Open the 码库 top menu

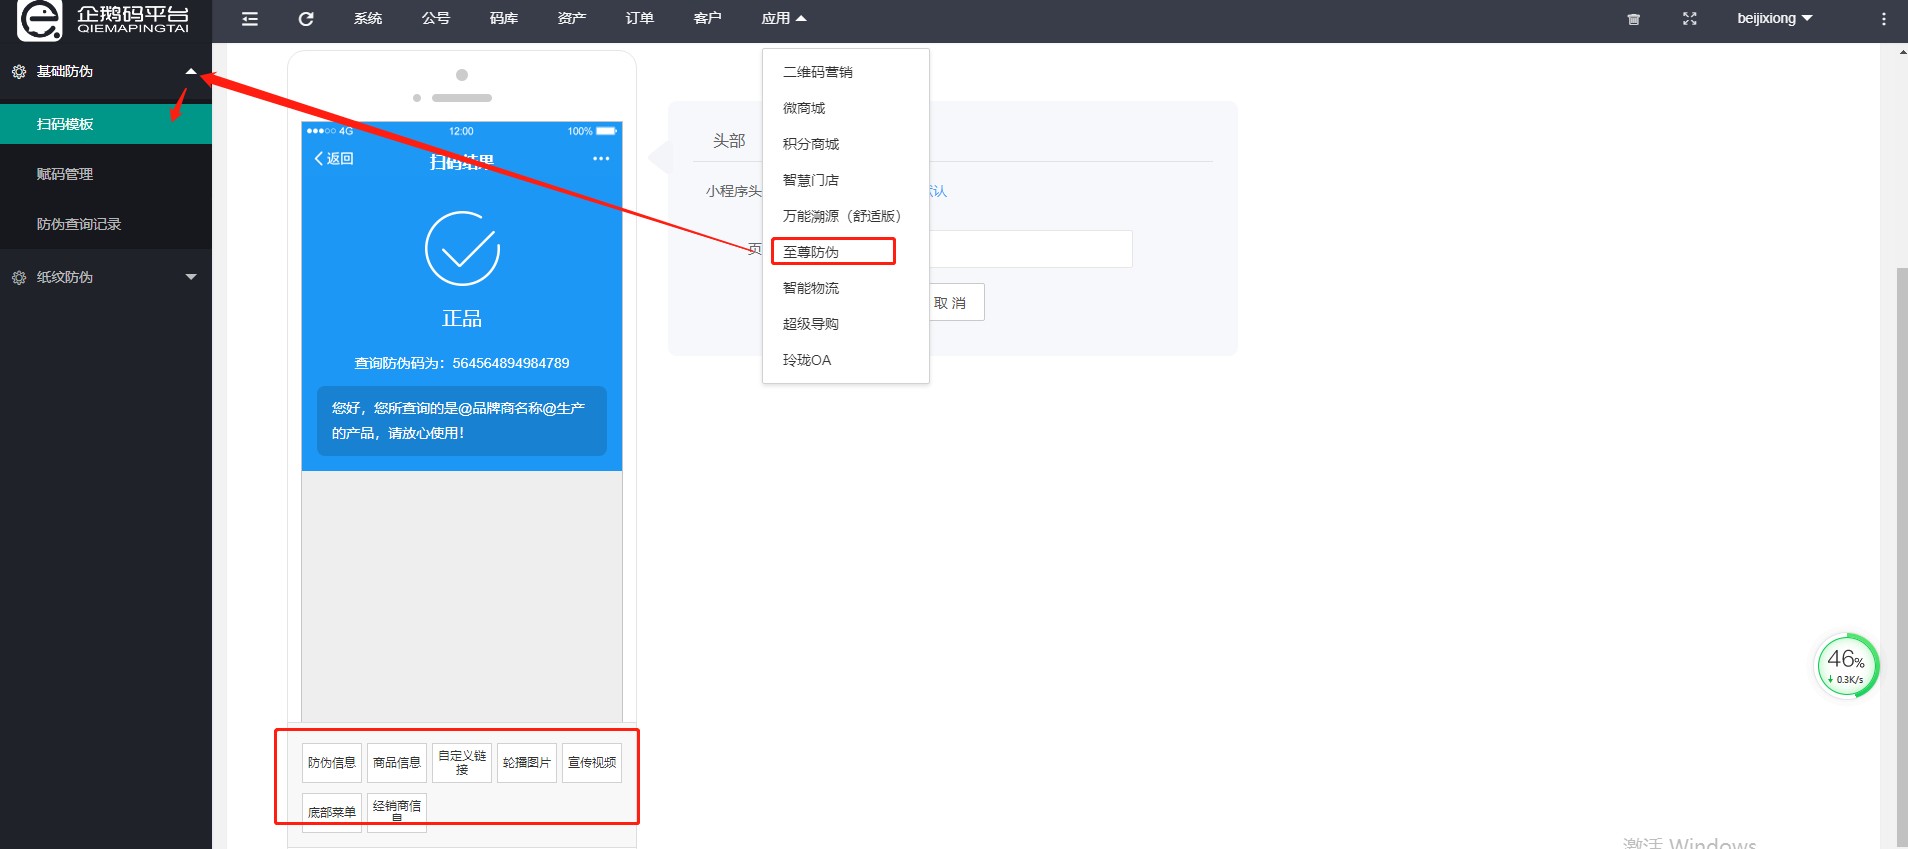click(504, 19)
